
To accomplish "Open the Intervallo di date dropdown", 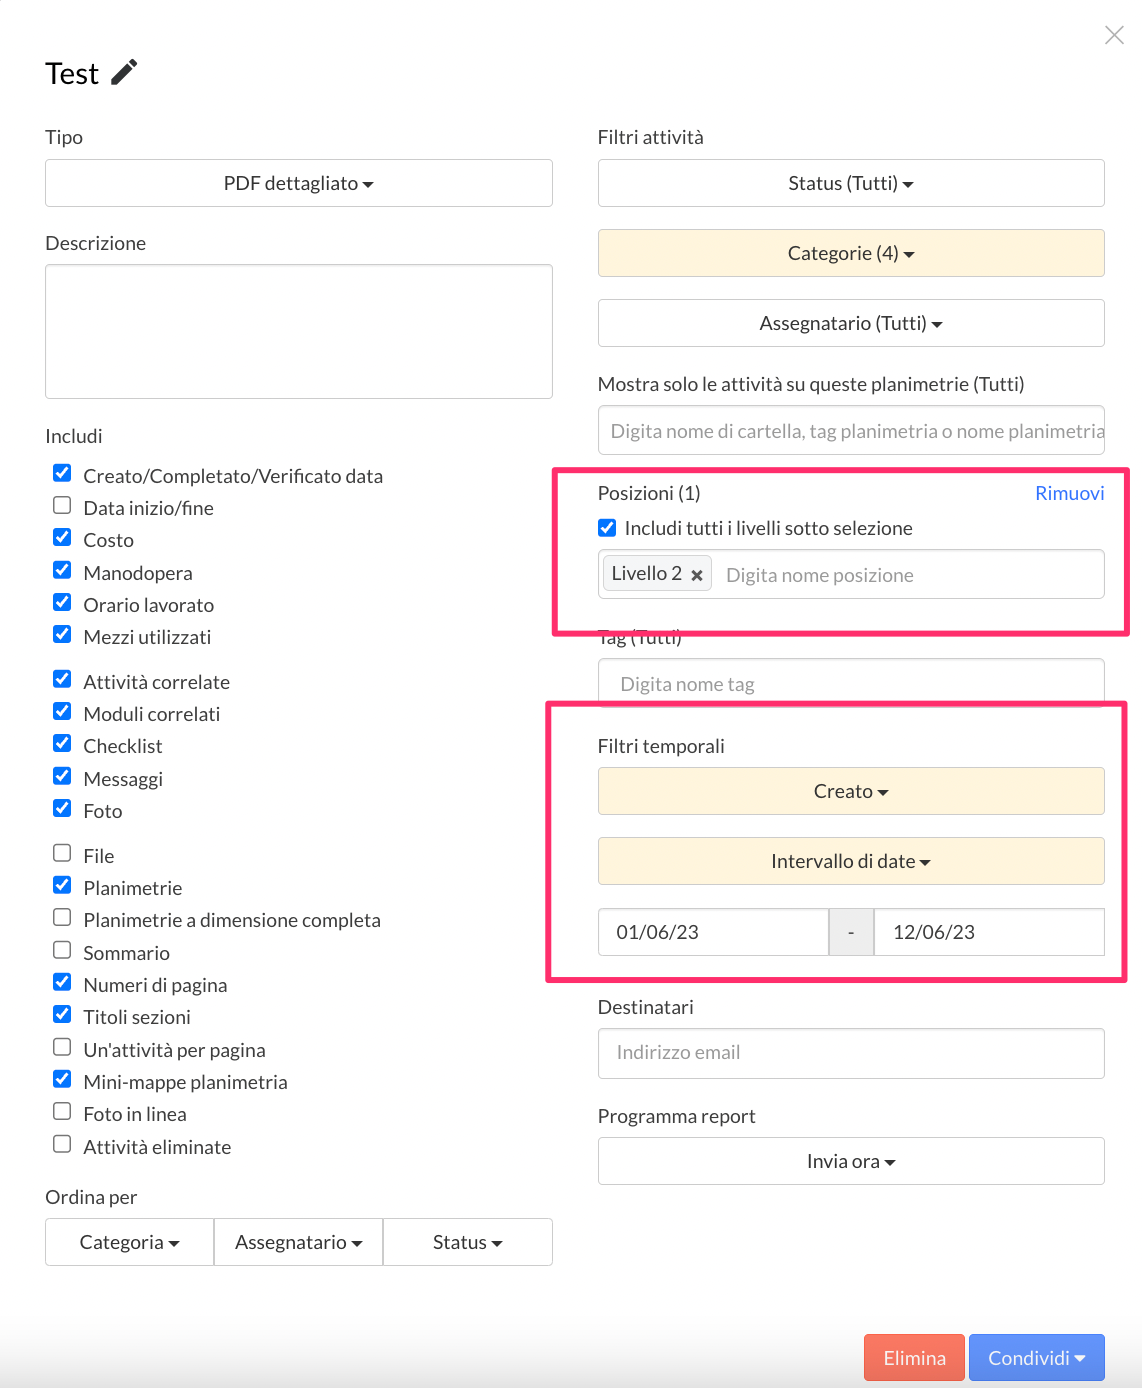I will click(850, 861).
